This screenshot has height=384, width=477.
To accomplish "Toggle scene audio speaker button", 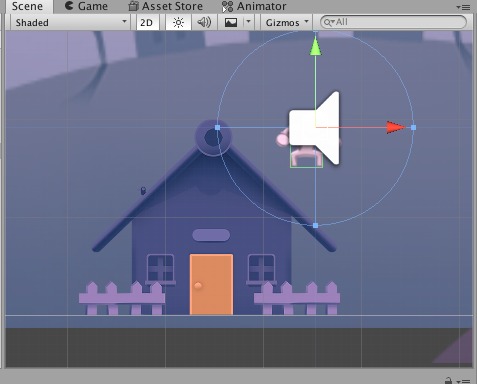I will point(204,23).
